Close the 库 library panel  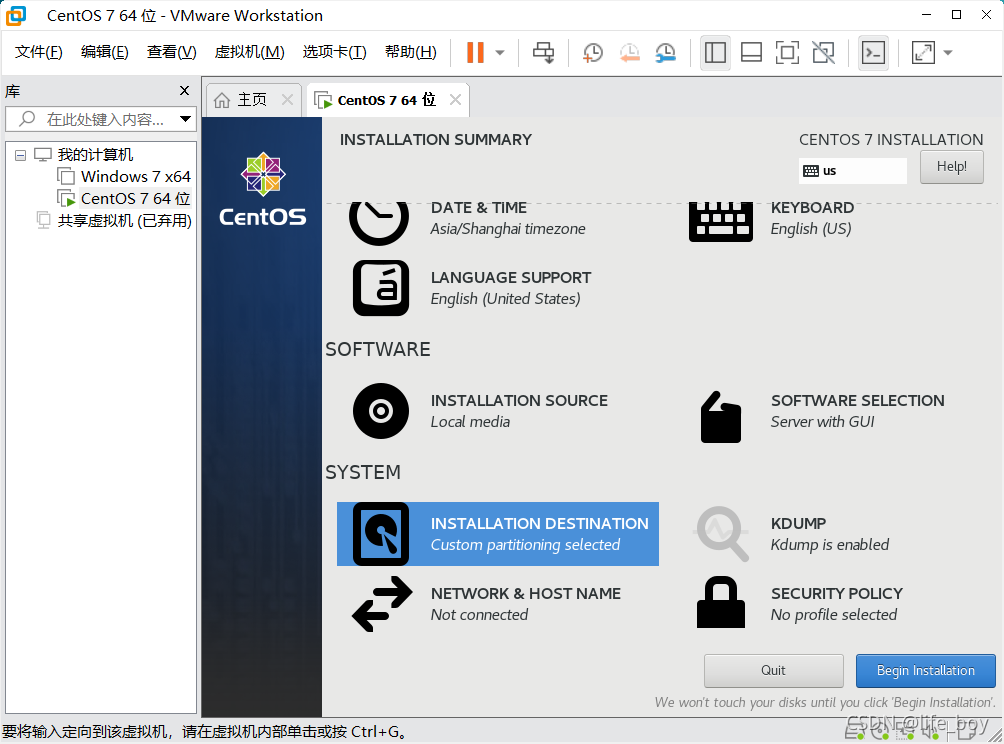click(x=184, y=91)
